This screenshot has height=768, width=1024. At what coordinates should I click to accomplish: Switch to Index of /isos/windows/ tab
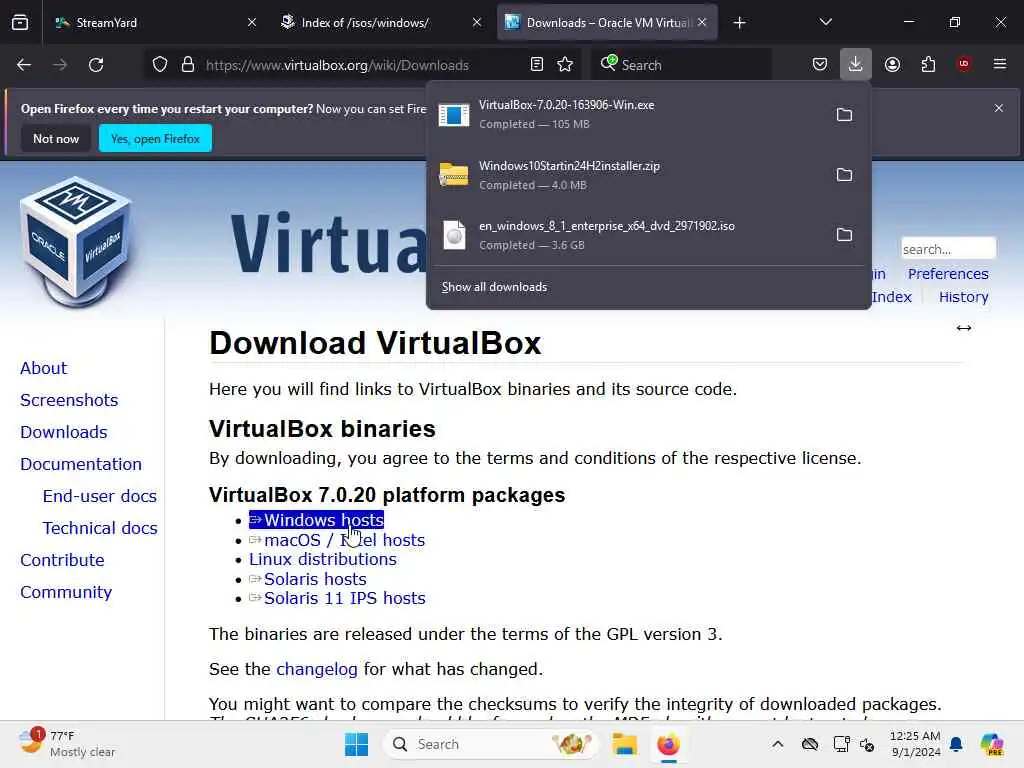click(x=380, y=22)
